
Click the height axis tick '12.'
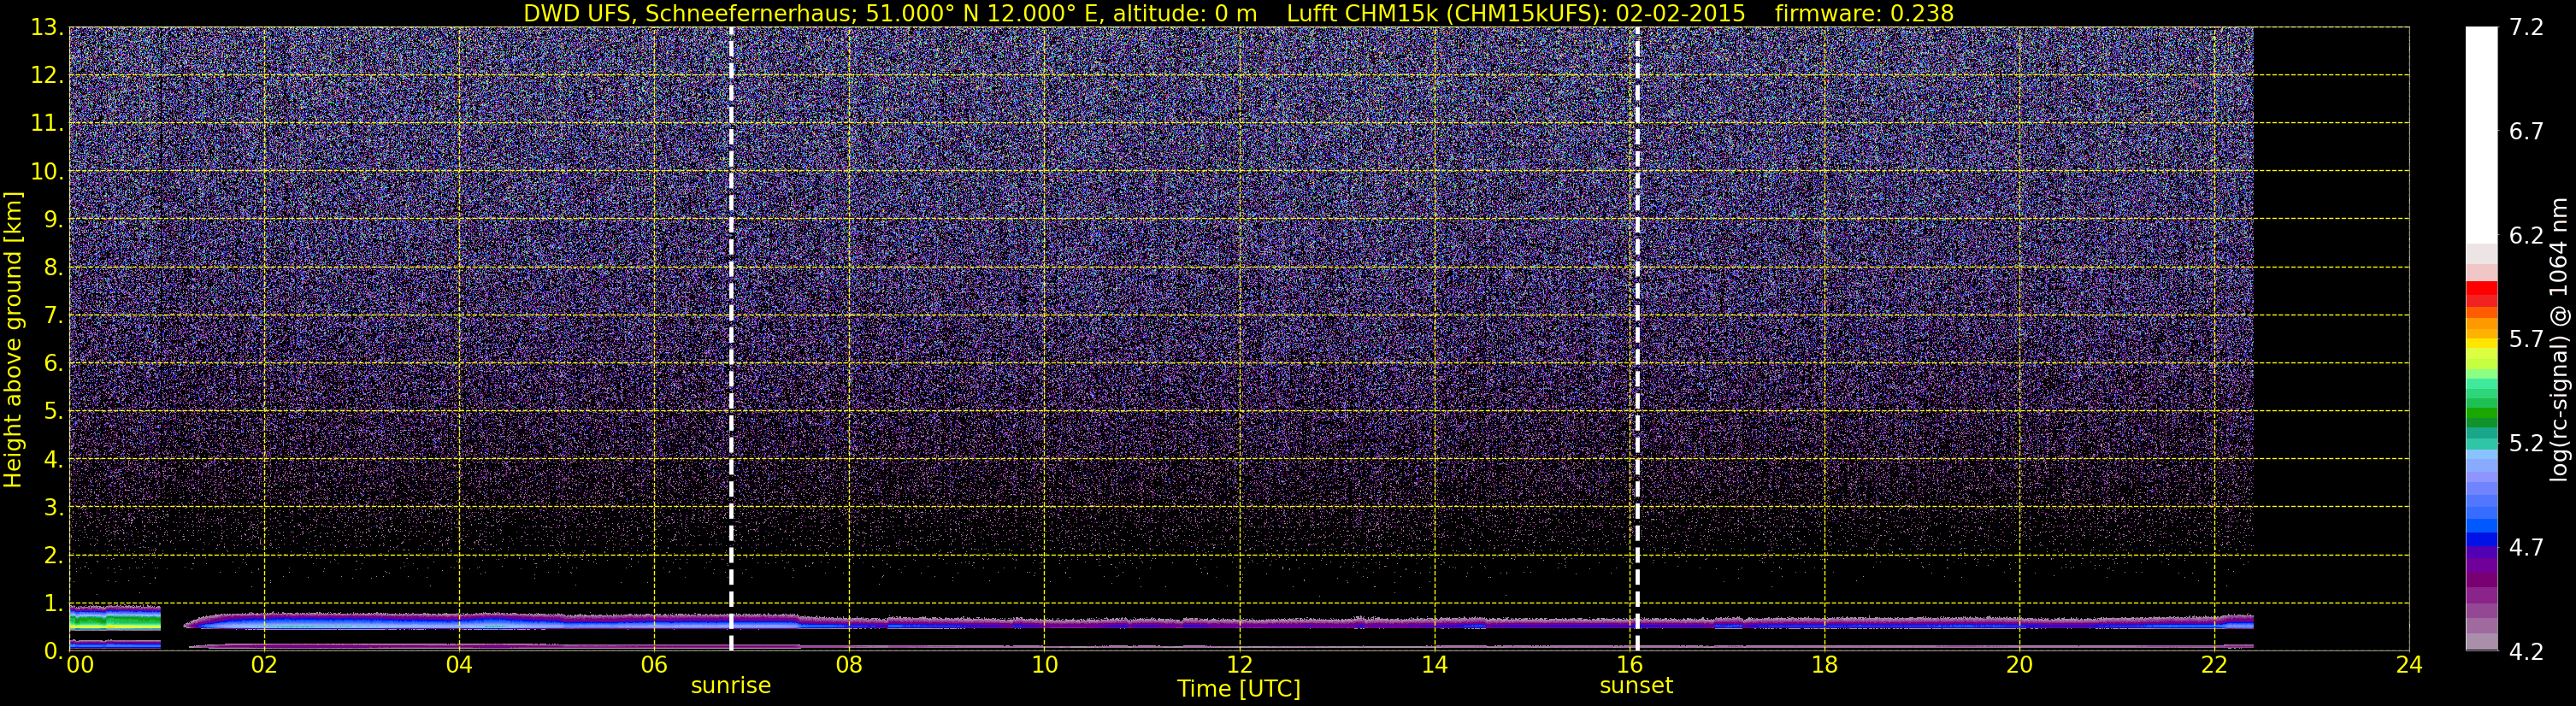pyautogui.click(x=47, y=76)
